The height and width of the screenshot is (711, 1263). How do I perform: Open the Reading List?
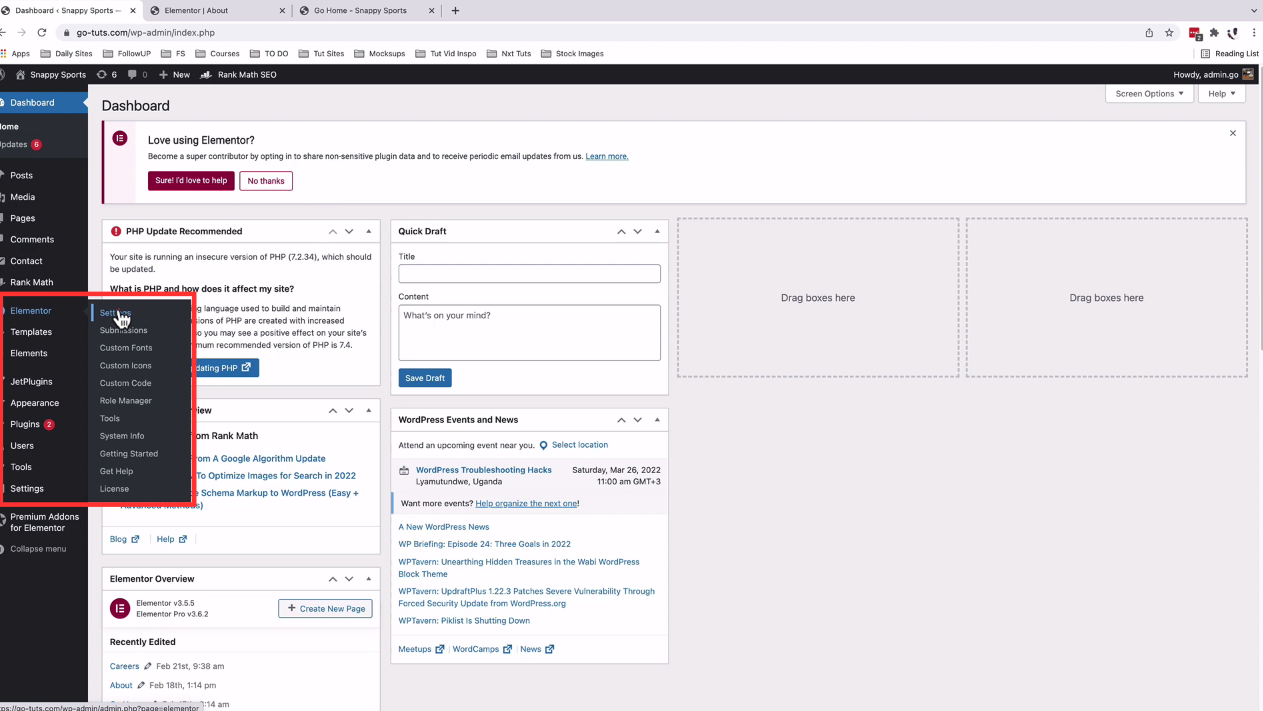tap(1229, 53)
